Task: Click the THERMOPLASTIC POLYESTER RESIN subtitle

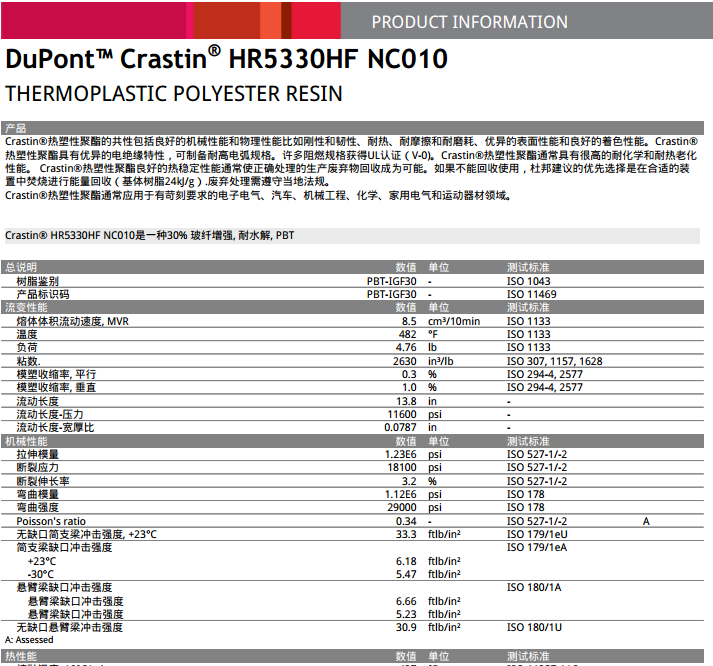Action: click(173, 94)
